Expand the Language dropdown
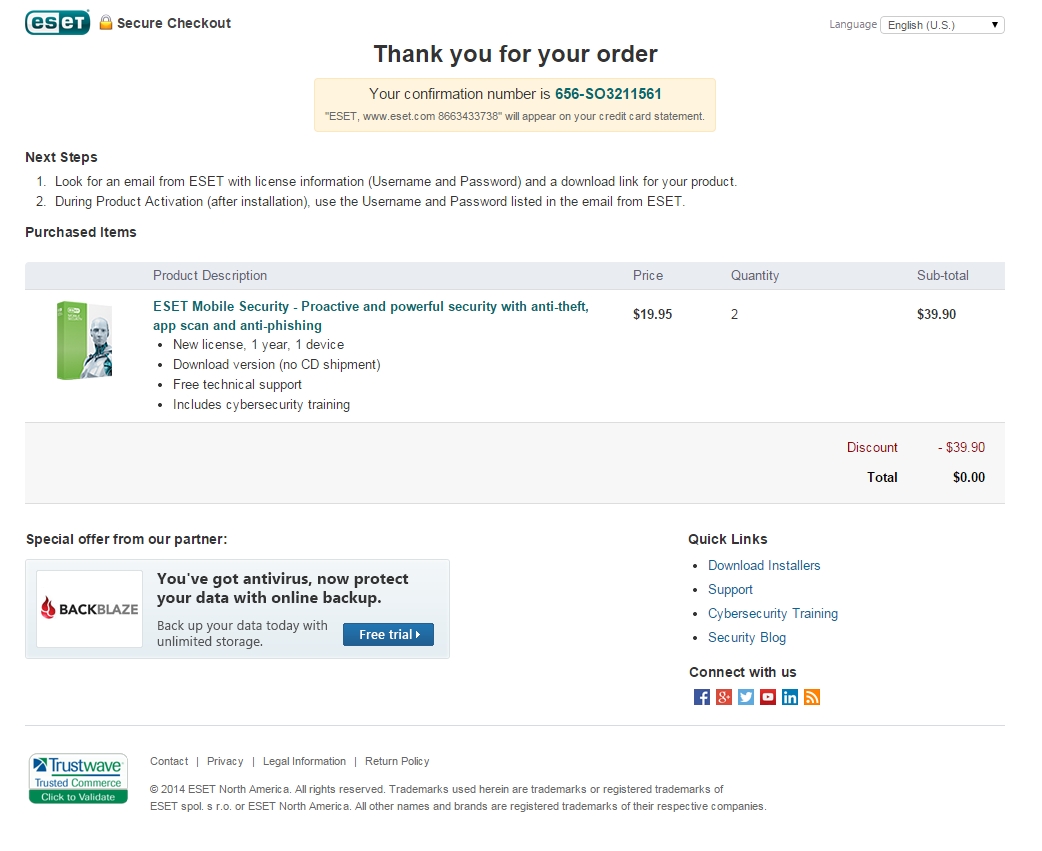The height and width of the screenshot is (851, 1042). [942, 25]
